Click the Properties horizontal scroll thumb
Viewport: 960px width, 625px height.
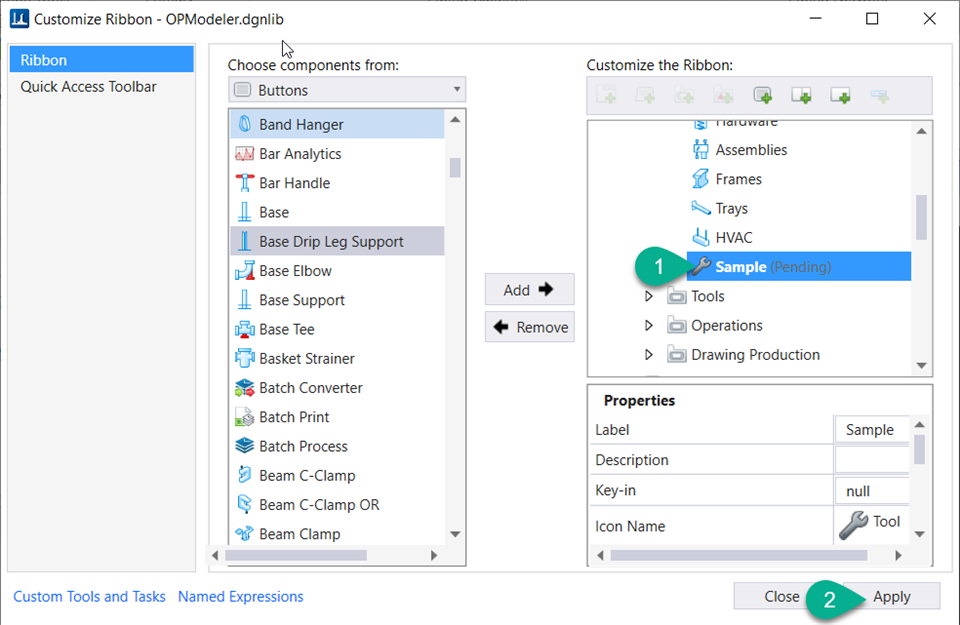click(x=738, y=555)
